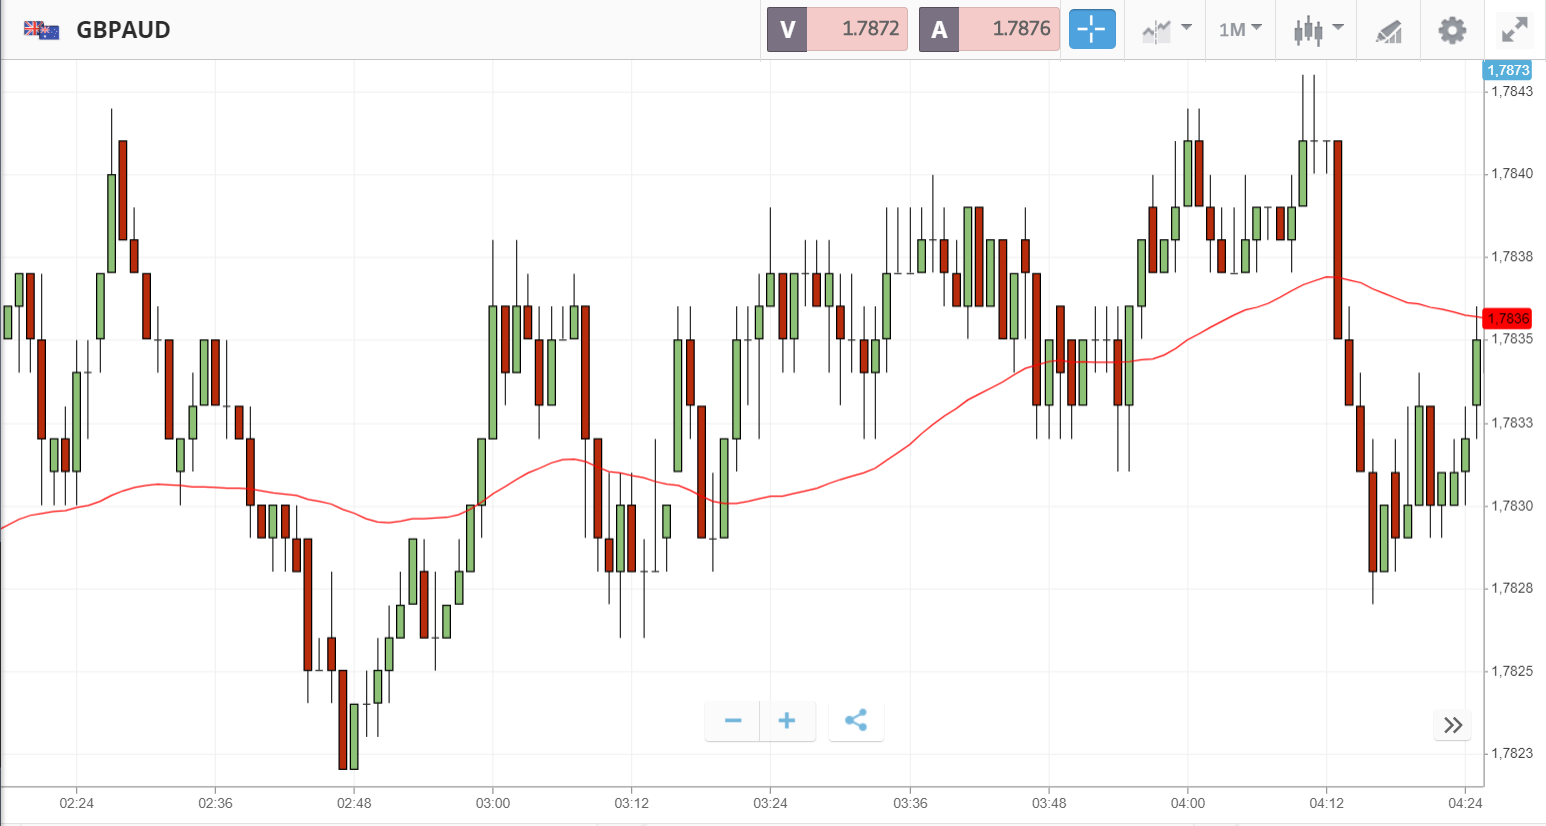Open chart settings gear
The width and height of the screenshot is (1546, 826).
(1452, 30)
